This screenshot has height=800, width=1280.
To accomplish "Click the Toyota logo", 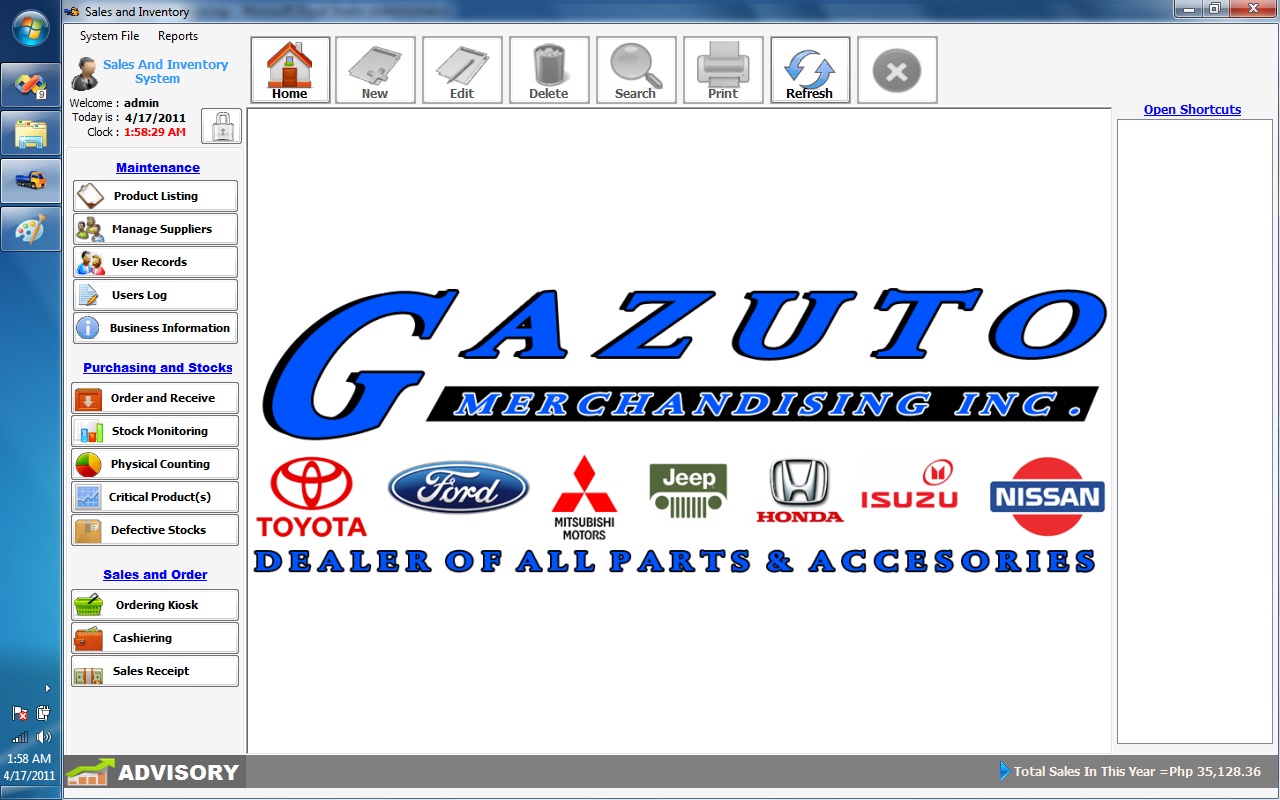I will point(311,497).
